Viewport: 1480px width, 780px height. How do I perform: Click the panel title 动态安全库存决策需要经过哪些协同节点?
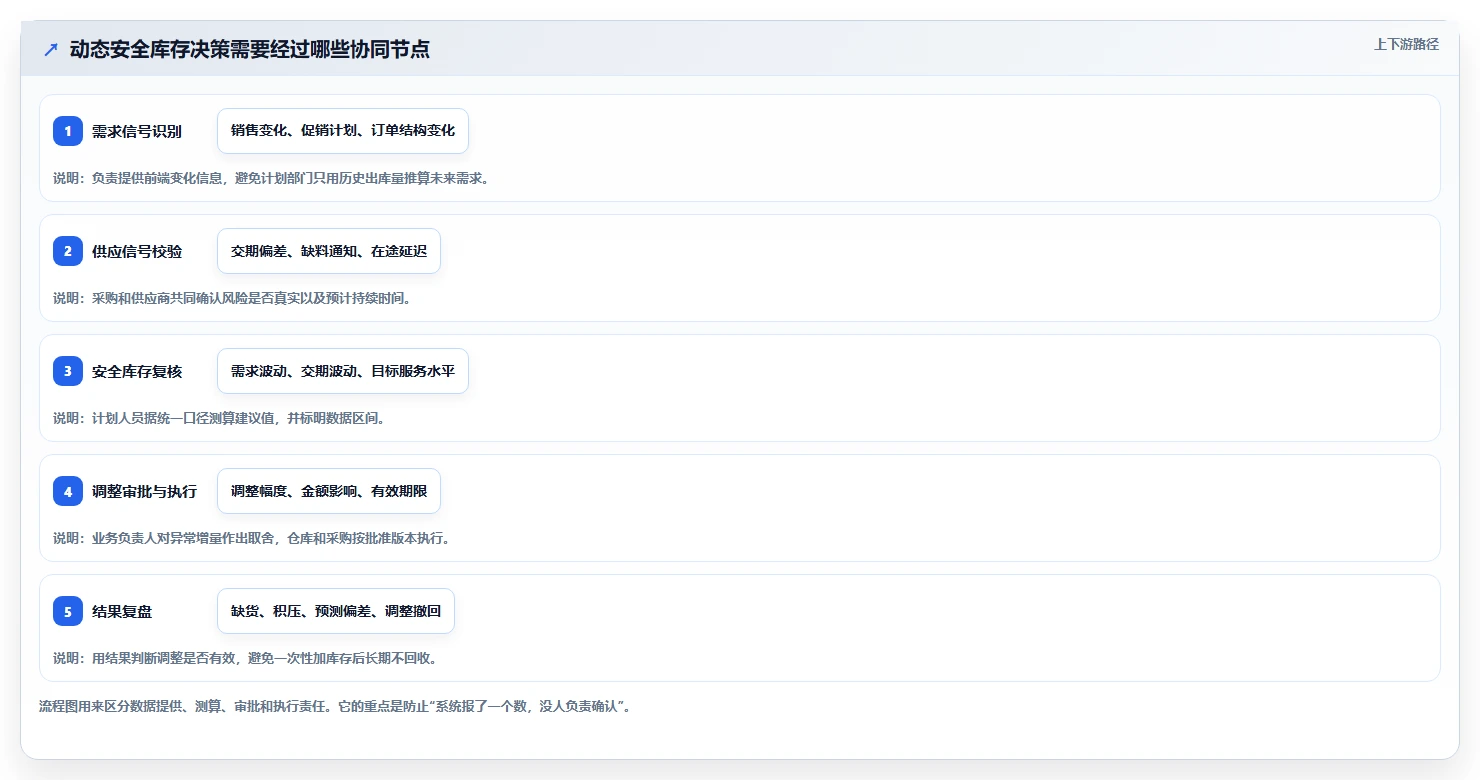[250, 49]
